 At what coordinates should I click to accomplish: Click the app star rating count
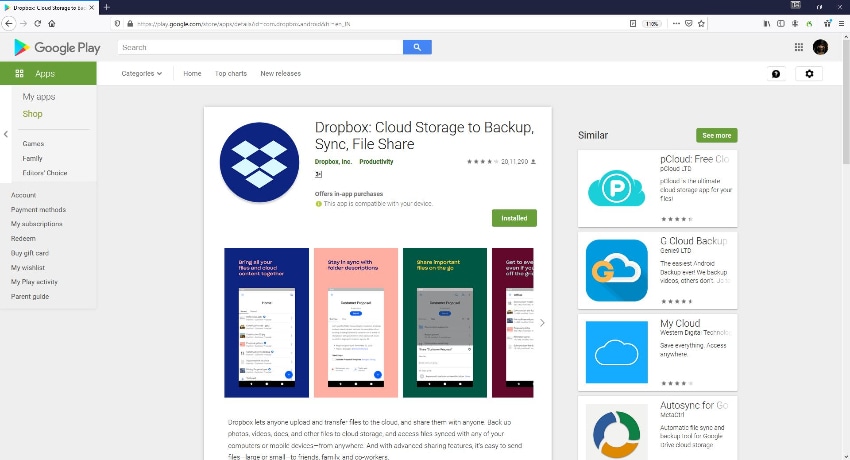click(514, 161)
